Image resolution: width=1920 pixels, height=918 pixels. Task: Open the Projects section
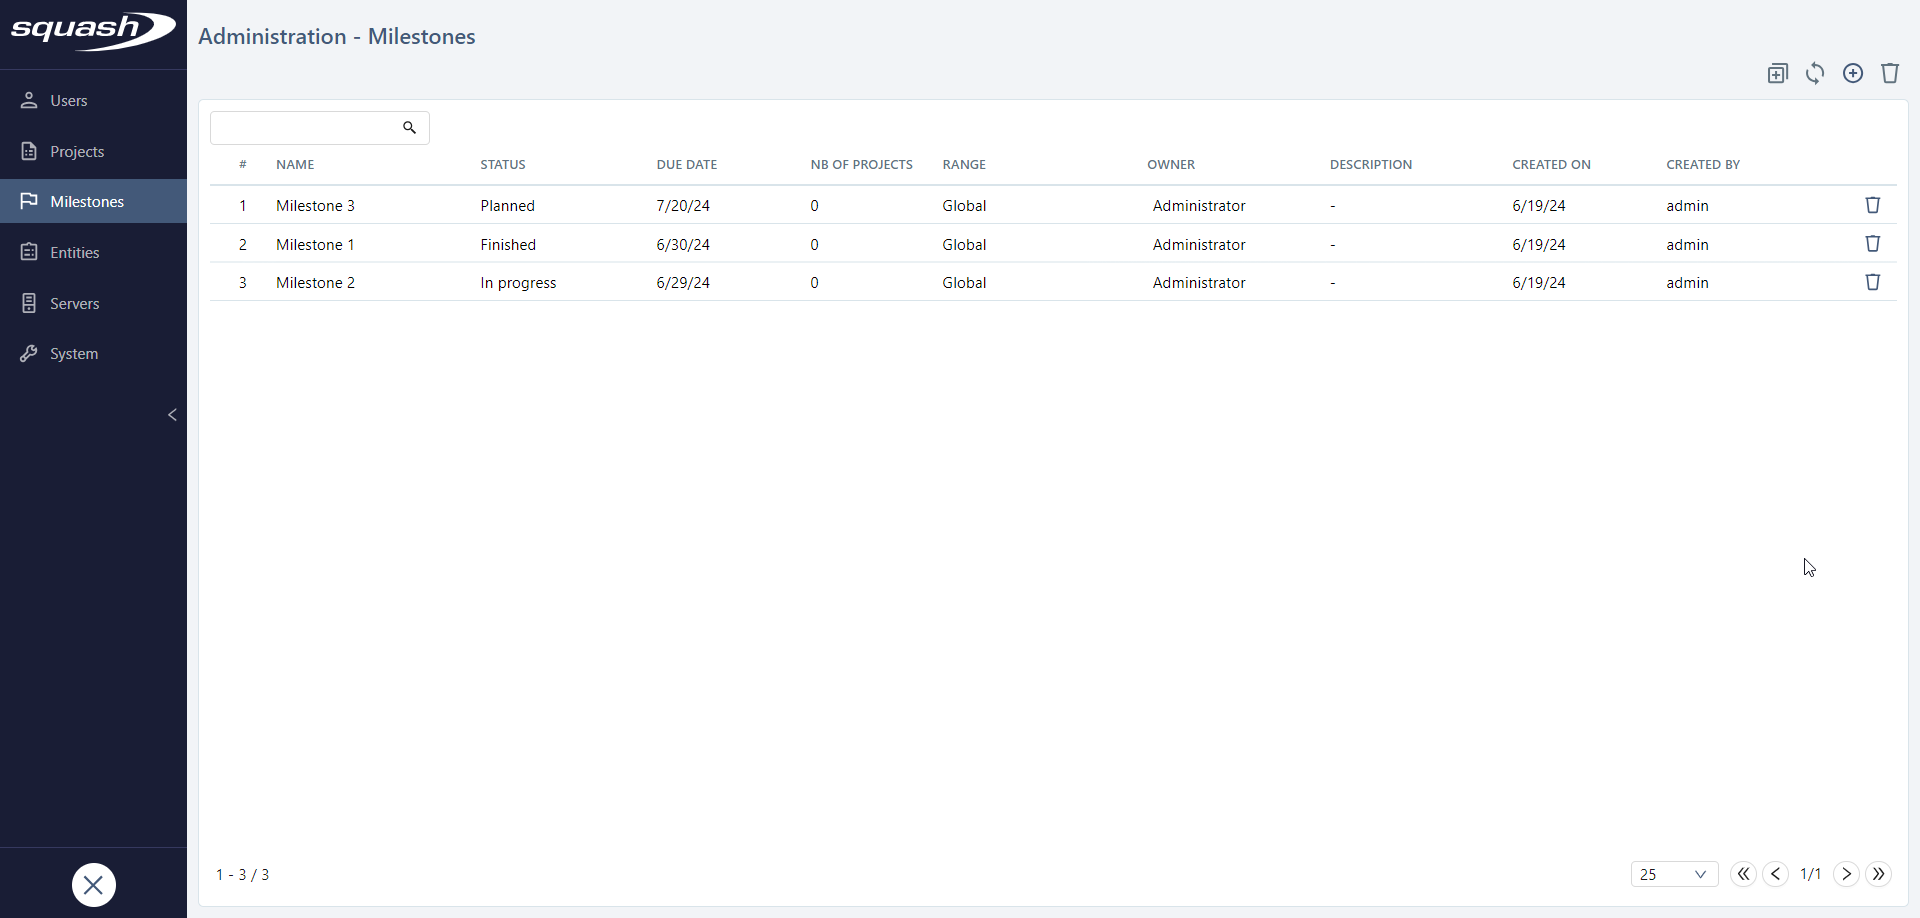coord(75,150)
